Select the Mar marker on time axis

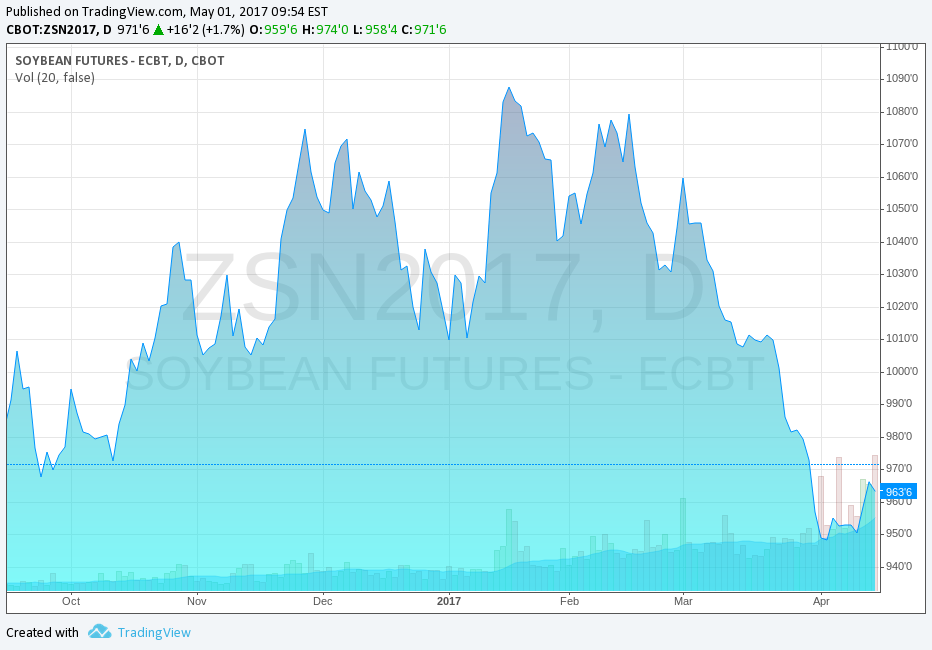point(684,601)
